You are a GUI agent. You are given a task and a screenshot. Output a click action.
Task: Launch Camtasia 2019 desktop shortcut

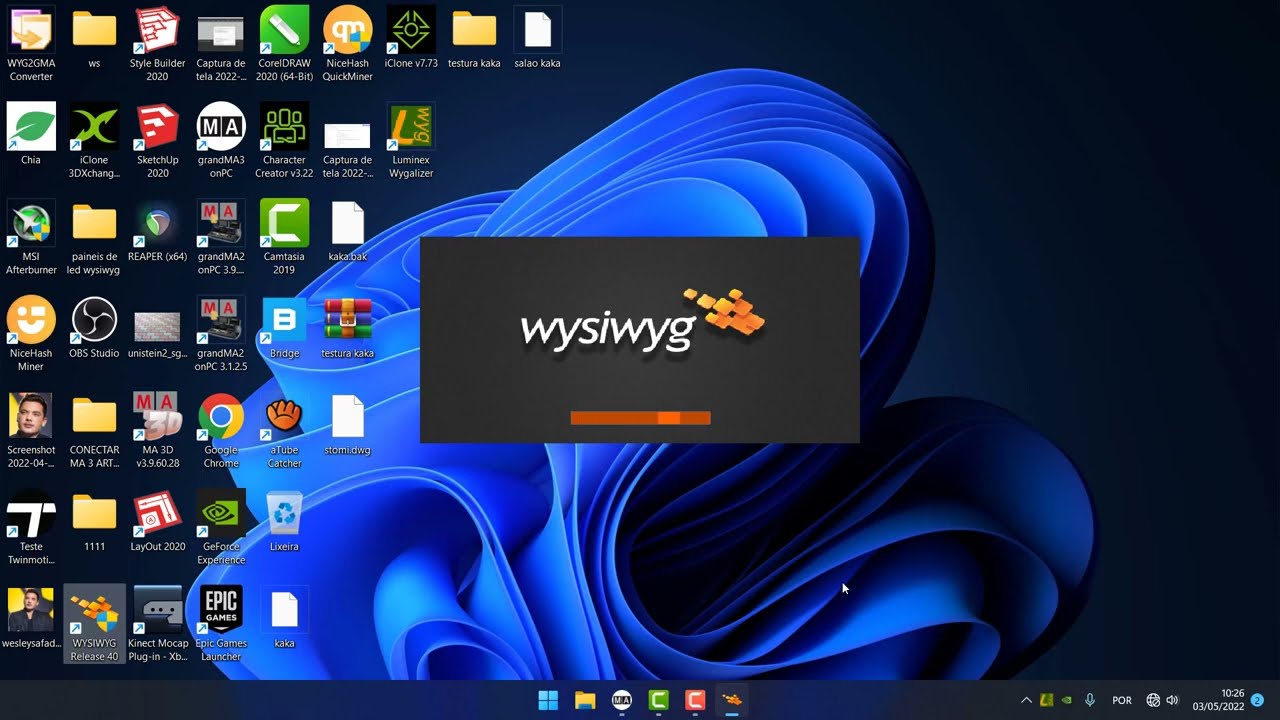click(x=284, y=238)
